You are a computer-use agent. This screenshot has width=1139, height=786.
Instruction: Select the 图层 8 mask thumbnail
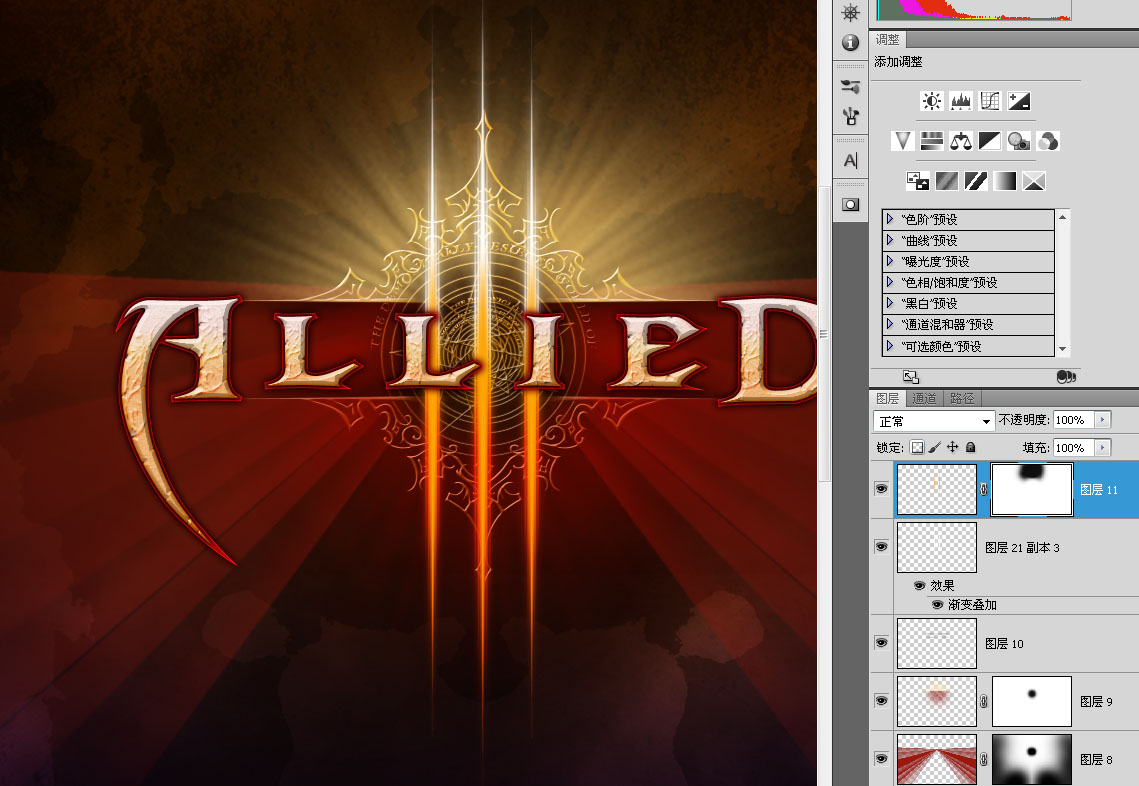pyautogui.click(x=1031, y=760)
